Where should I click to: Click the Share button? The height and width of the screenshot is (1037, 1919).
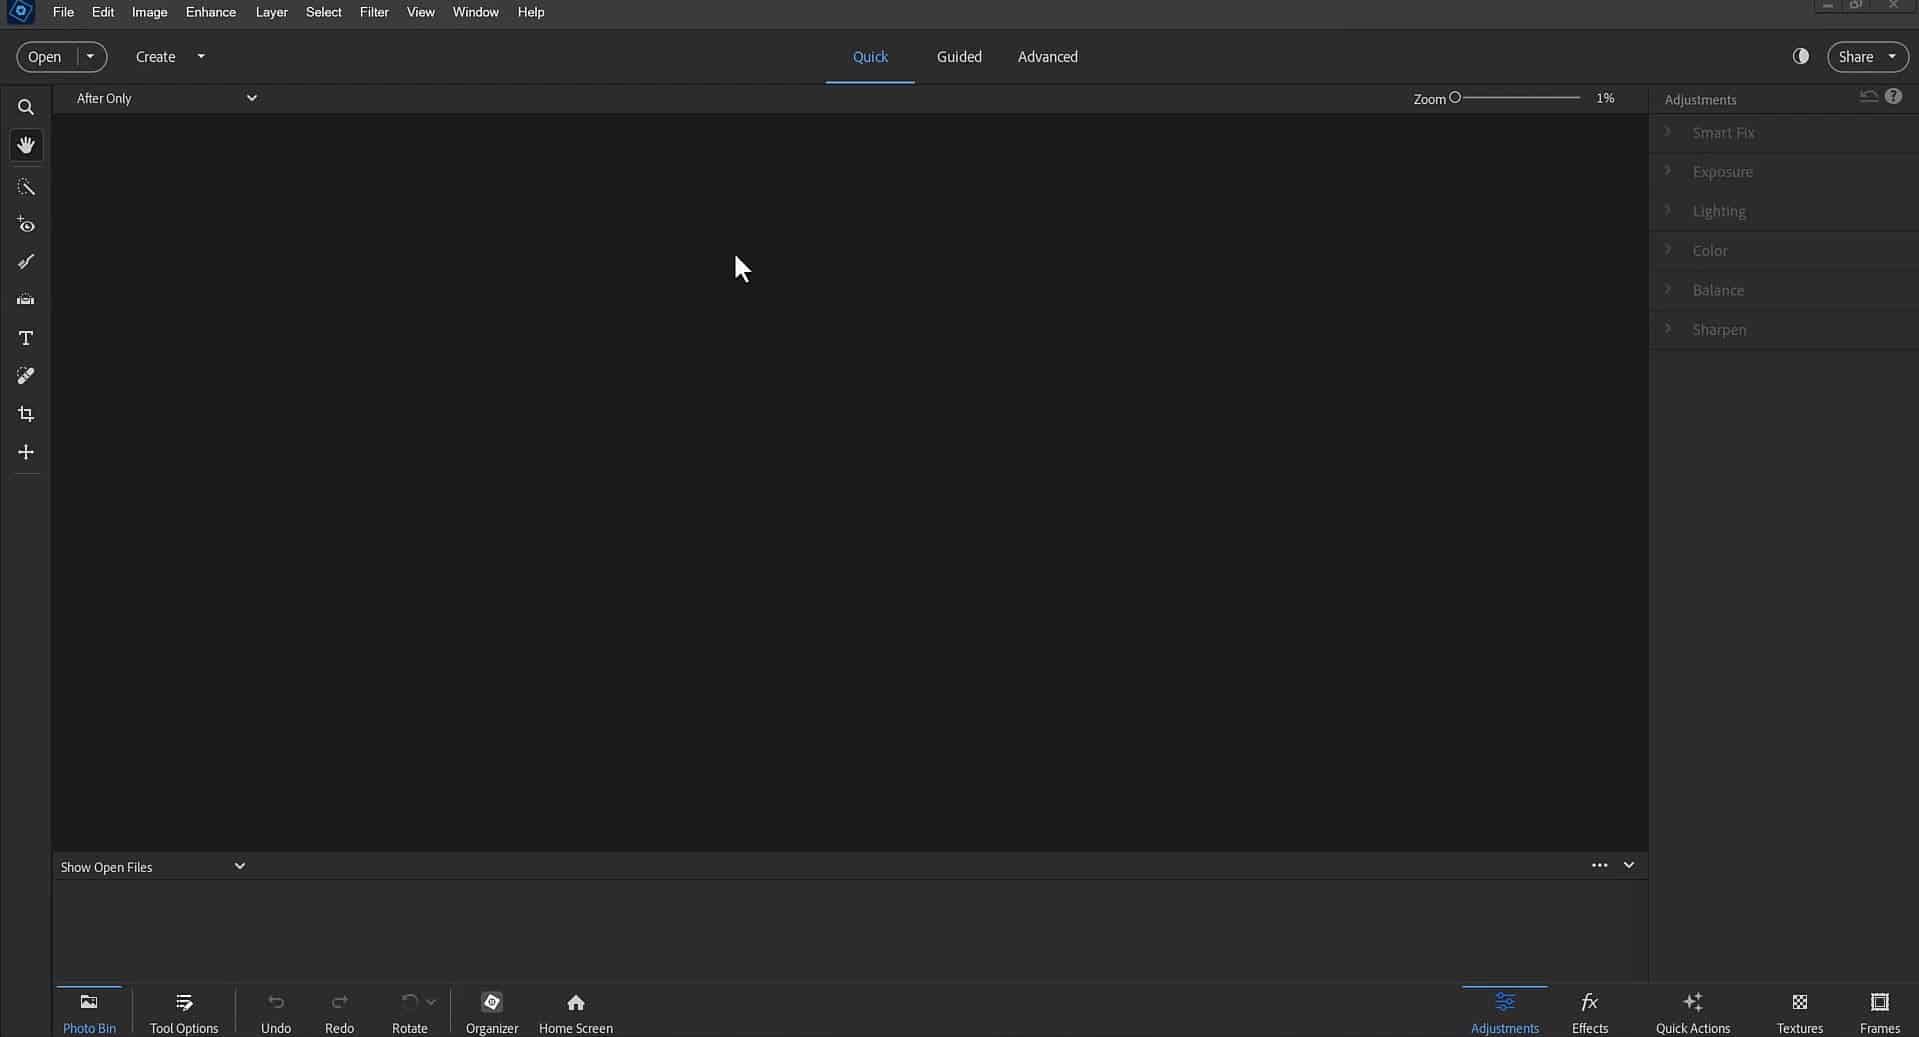(x=1855, y=57)
